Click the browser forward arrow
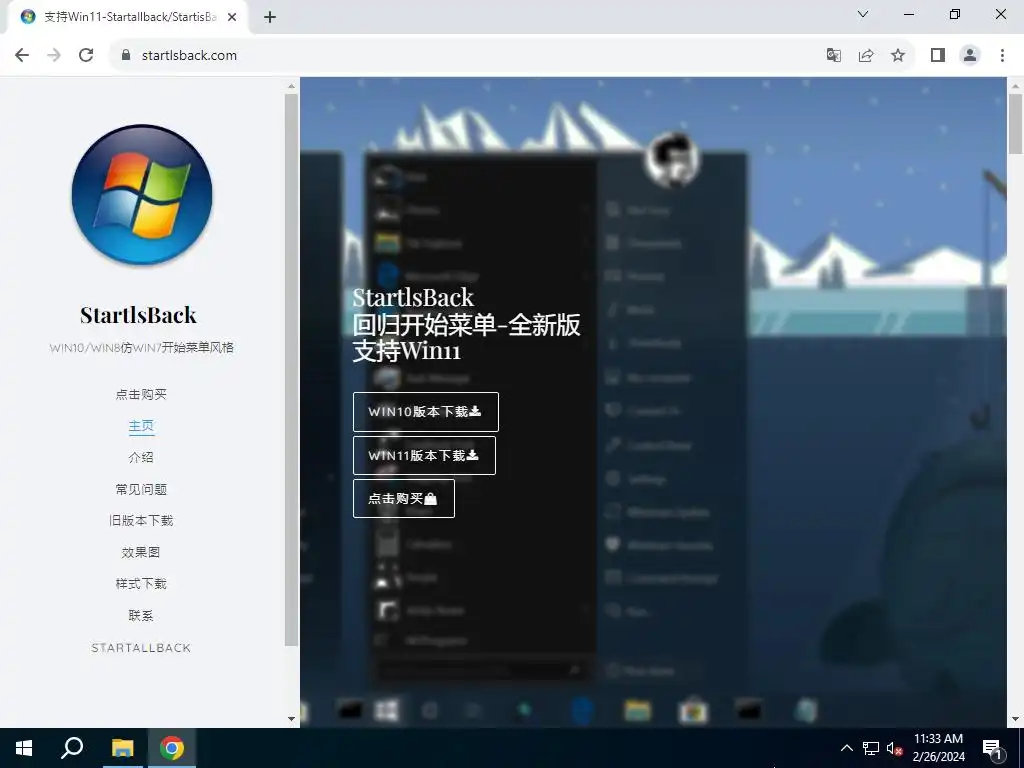 [x=54, y=55]
